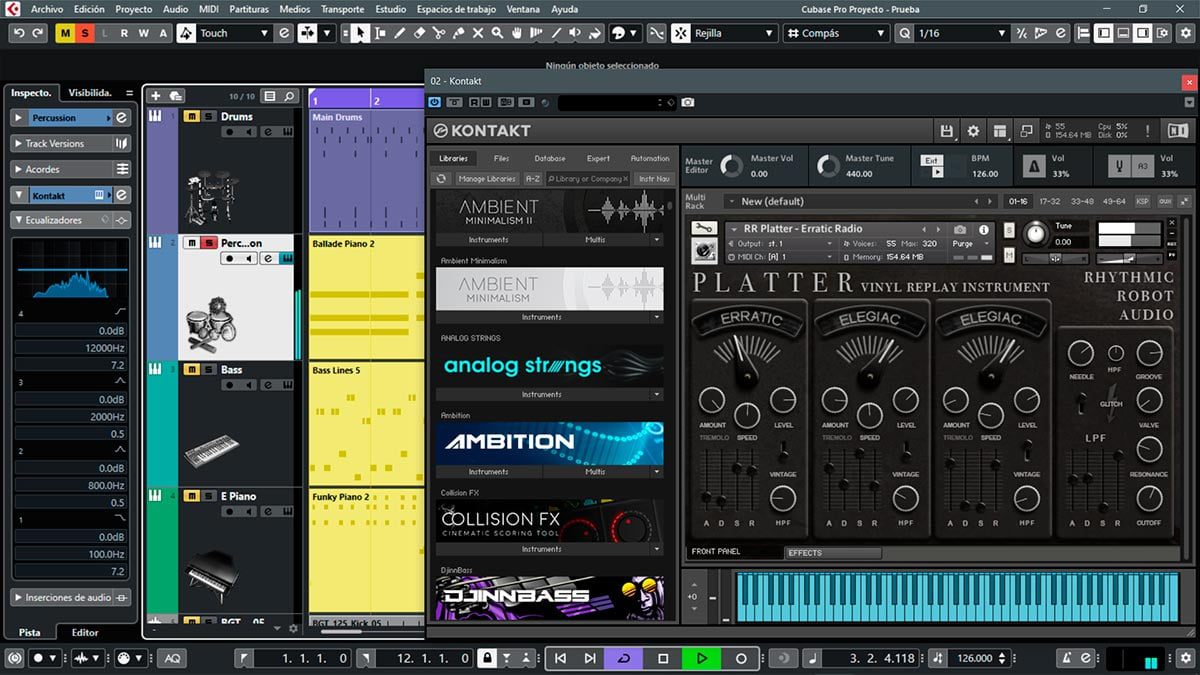This screenshot has height=675, width=1200.
Task: Click the Instr Nav button
Action: pos(654,179)
